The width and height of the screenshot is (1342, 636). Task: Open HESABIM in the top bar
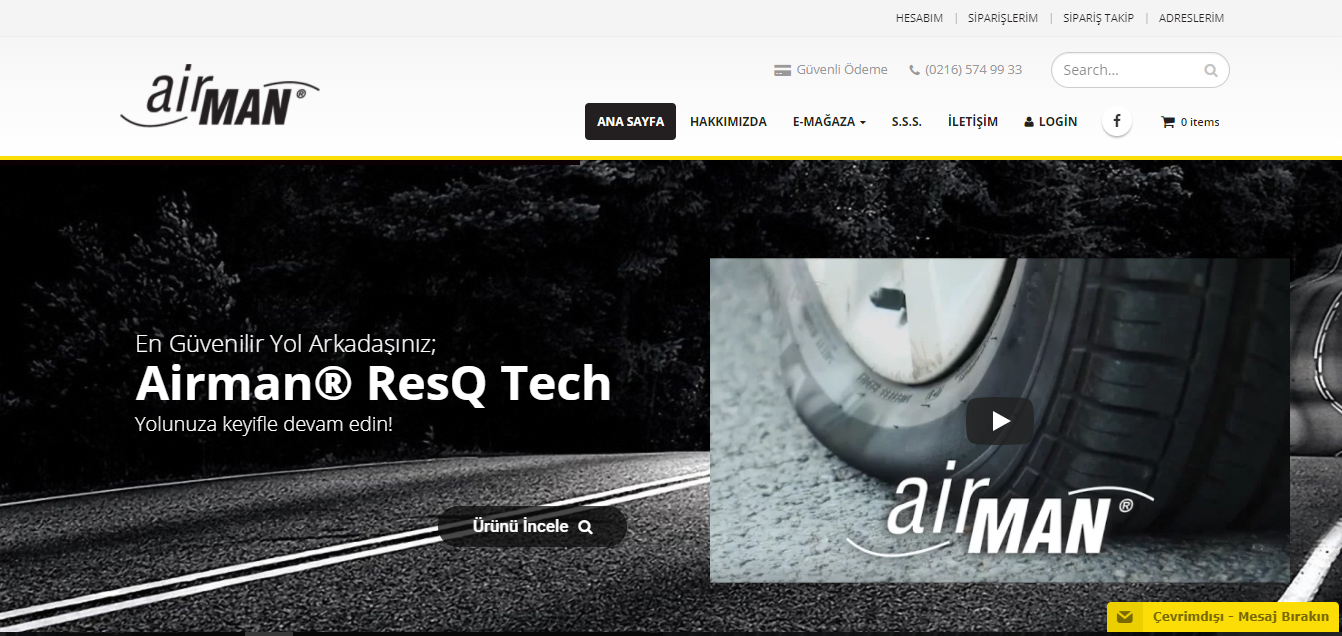[919, 18]
